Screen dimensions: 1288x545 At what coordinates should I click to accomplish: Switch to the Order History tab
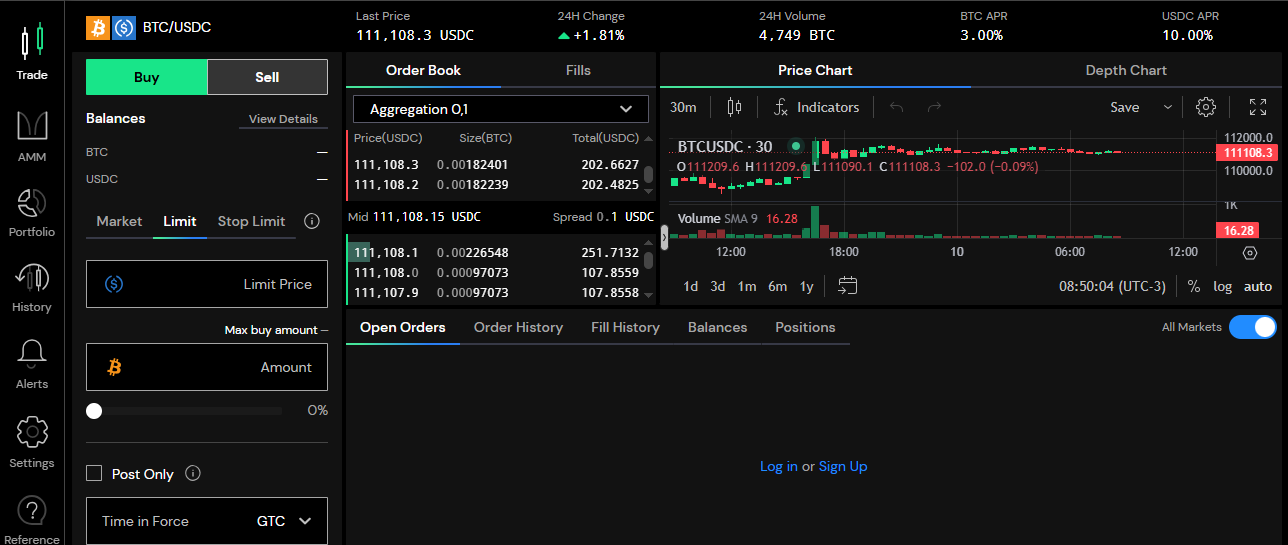[x=518, y=327]
